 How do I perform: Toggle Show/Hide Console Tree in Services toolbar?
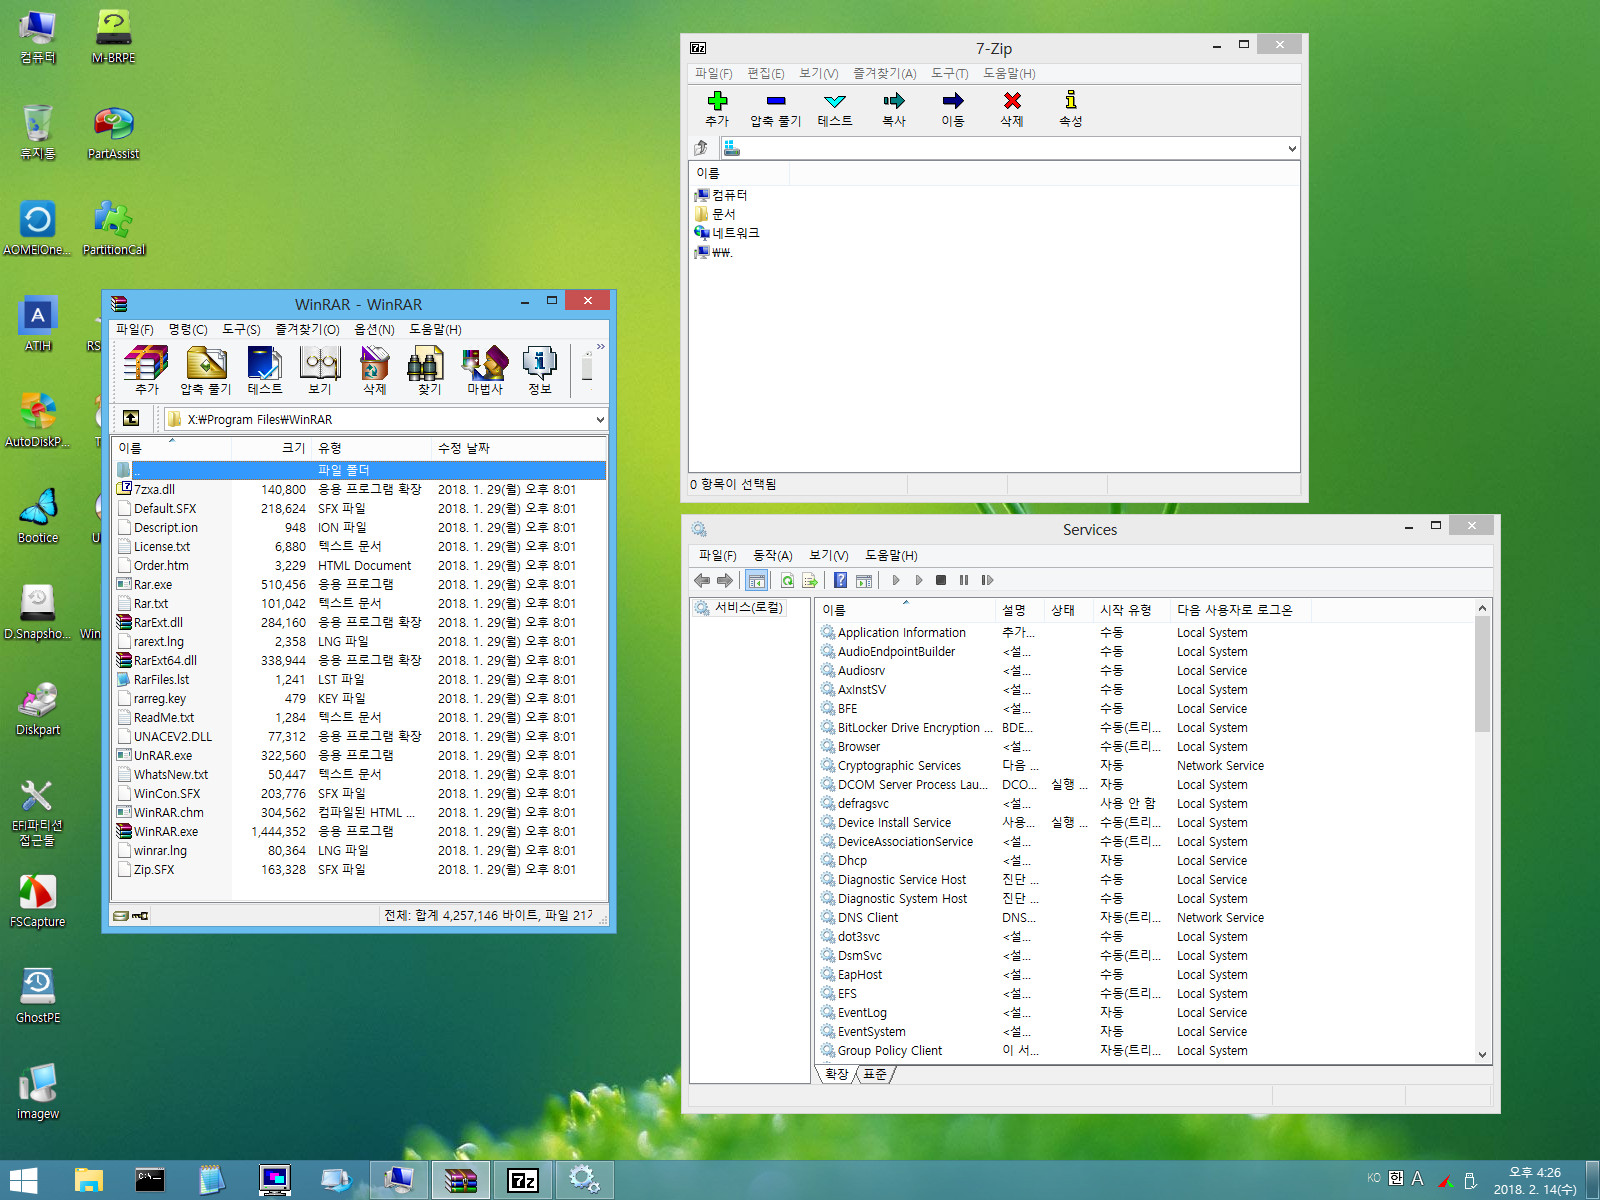point(757,580)
